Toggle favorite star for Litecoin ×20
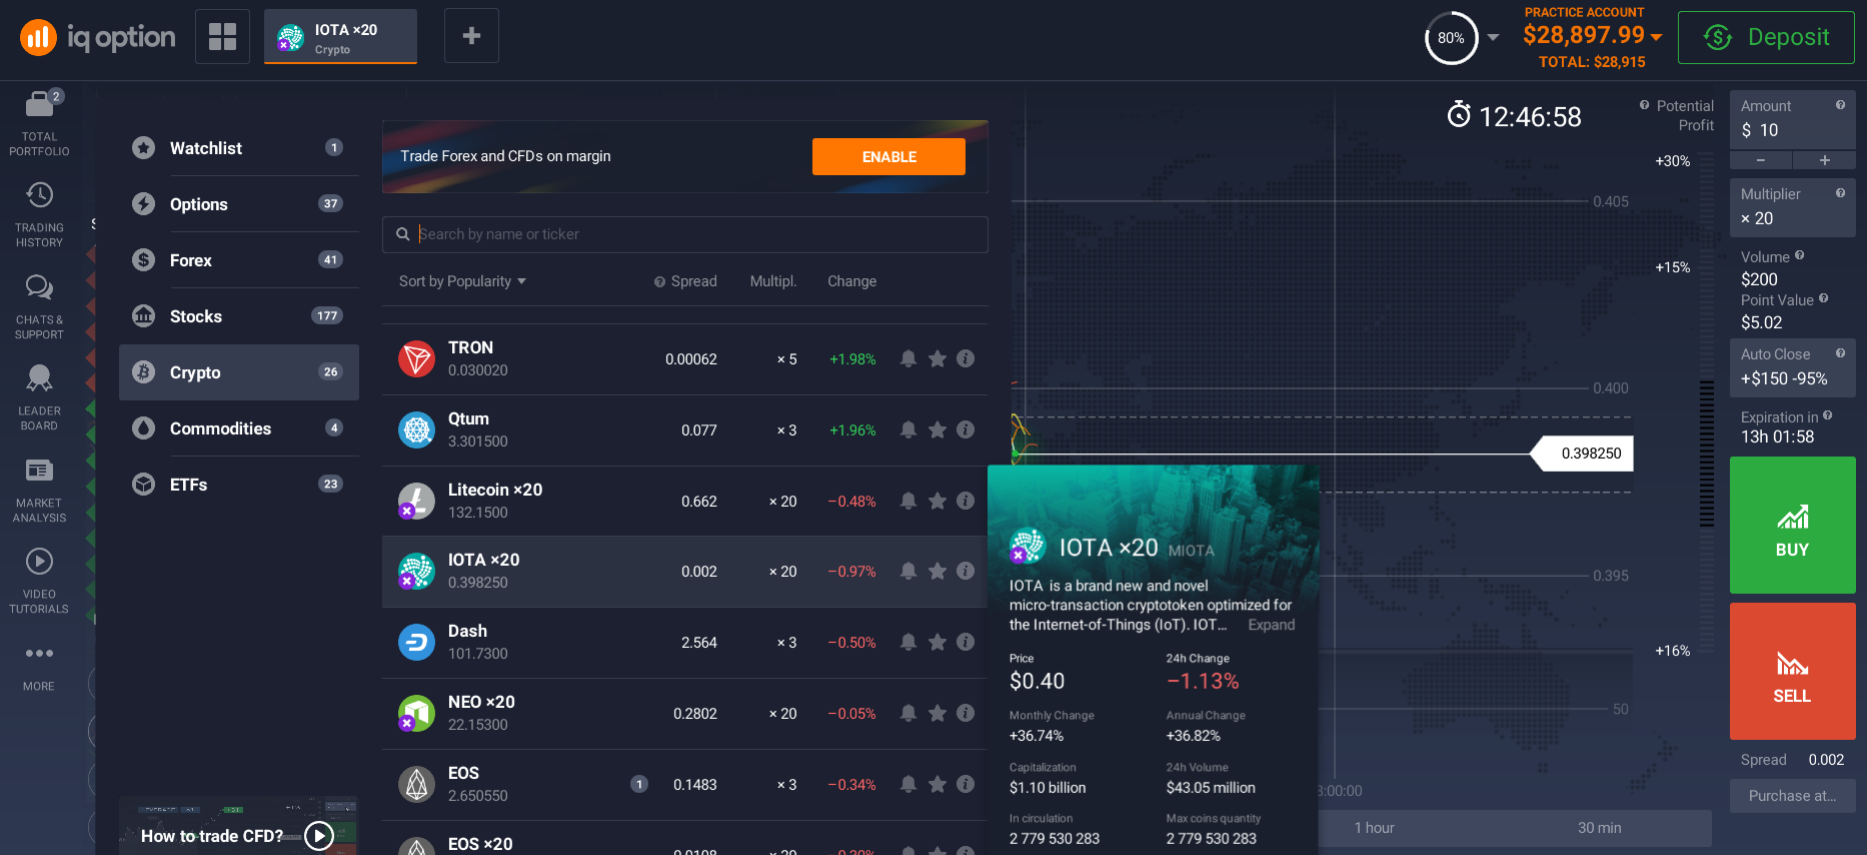This screenshot has width=1867, height=855. [937, 500]
